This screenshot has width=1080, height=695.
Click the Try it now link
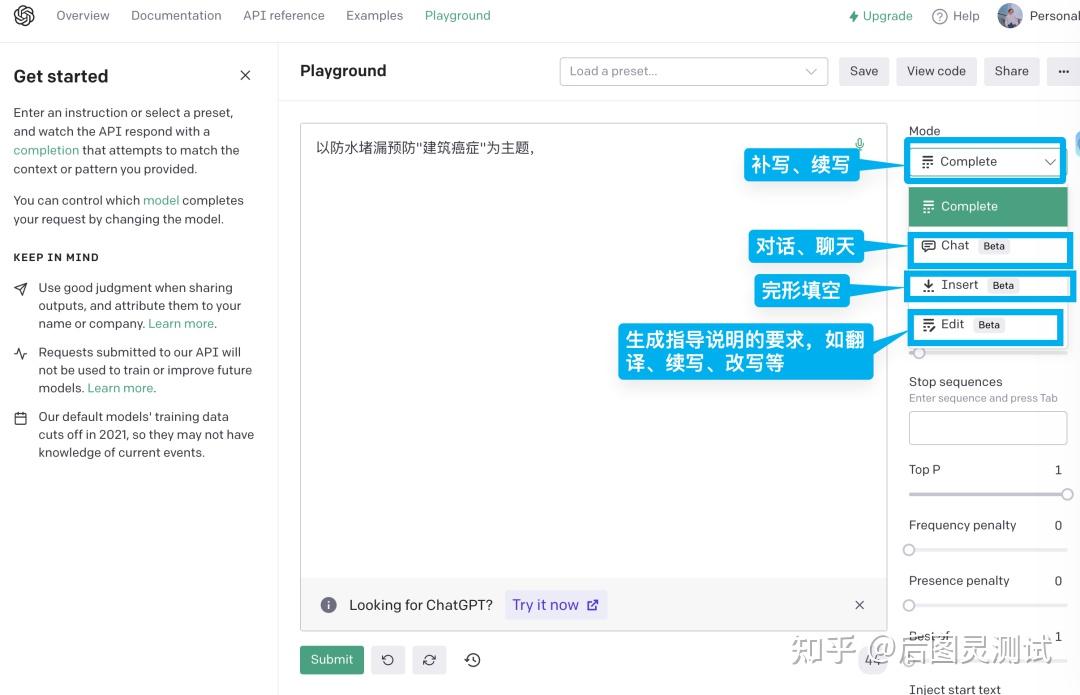click(555, 605)
